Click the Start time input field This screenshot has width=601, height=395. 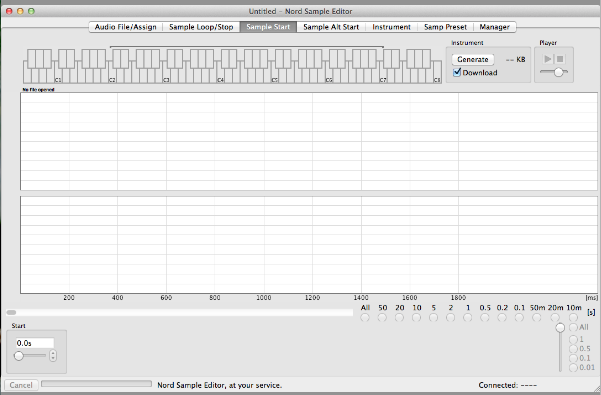[34, 343]
